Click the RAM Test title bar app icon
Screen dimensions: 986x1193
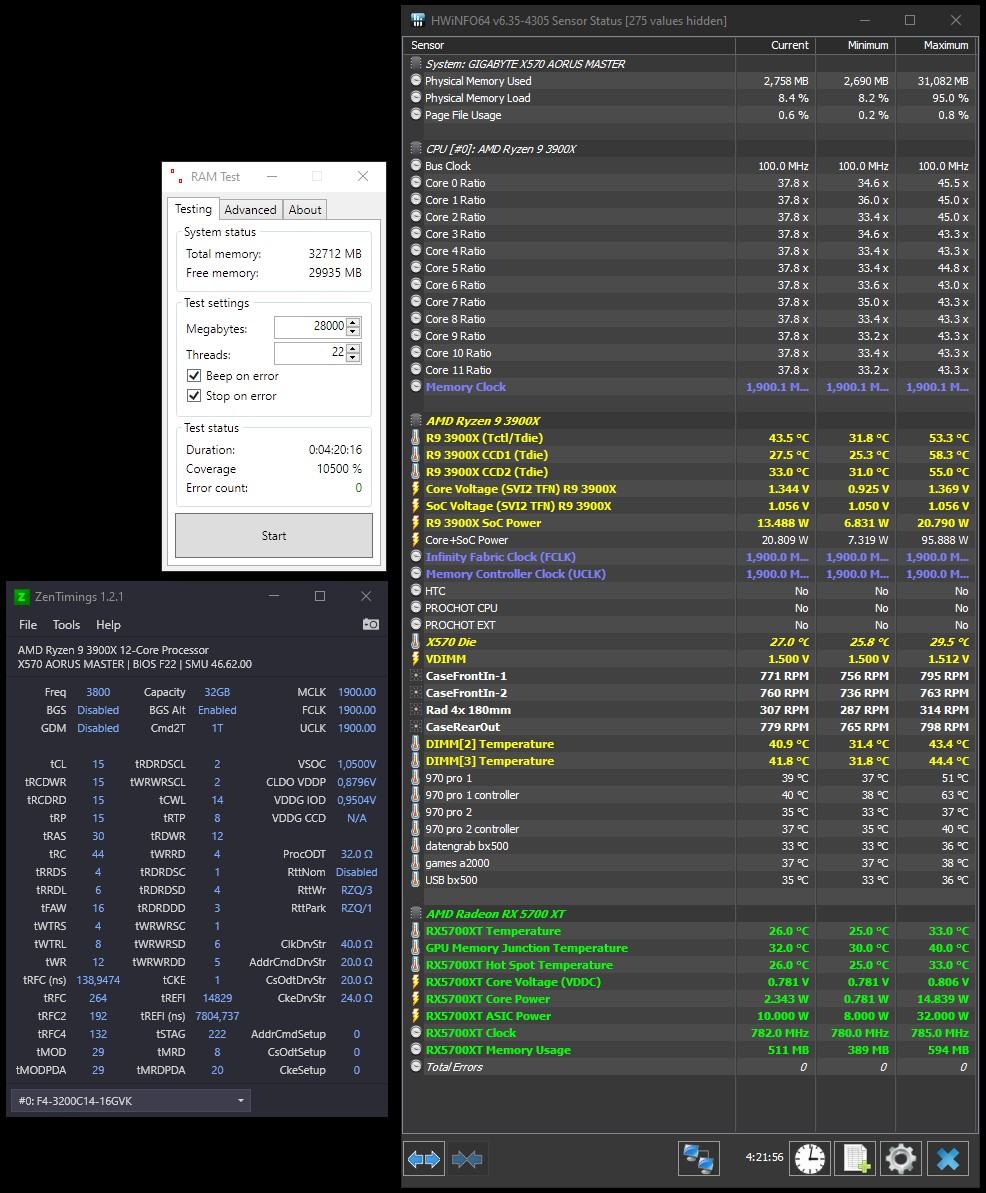tap(177, 177)
